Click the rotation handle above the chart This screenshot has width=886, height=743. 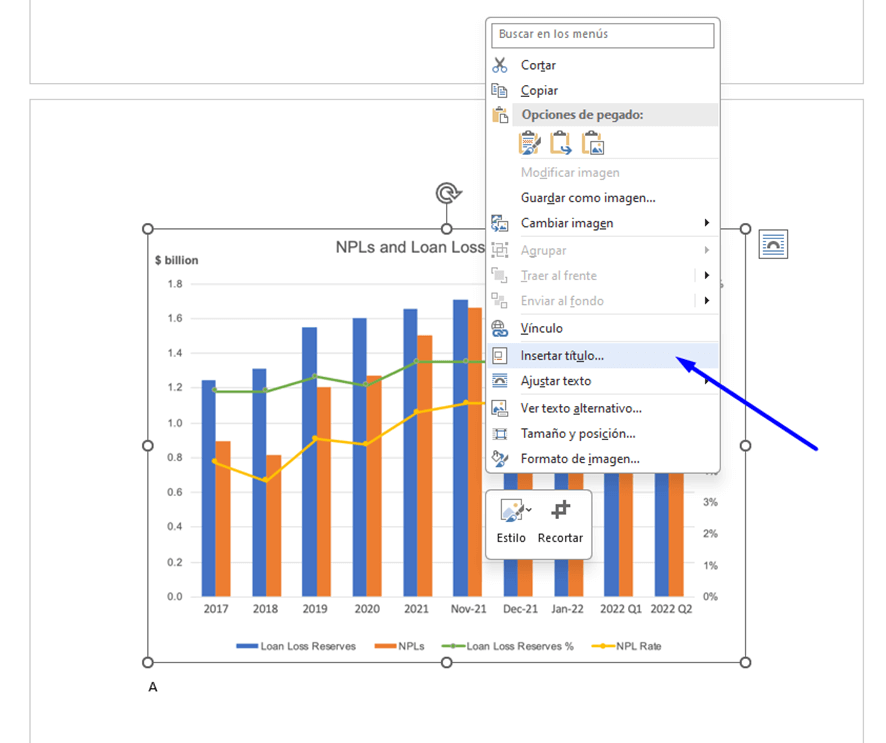448,193
